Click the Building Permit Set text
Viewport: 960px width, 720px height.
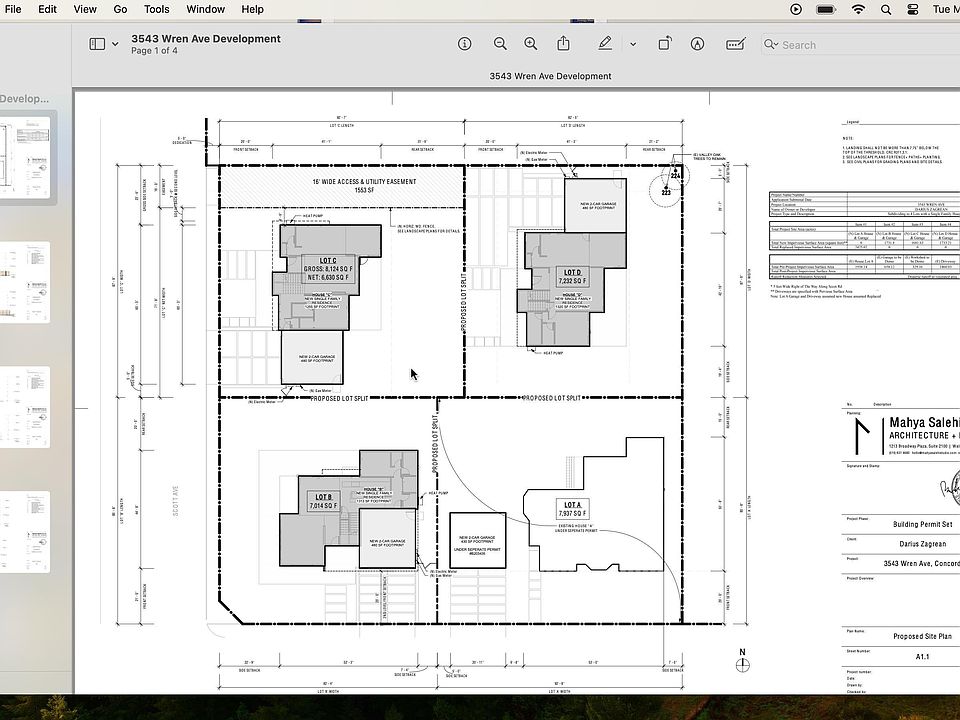[x=922, y=524]
